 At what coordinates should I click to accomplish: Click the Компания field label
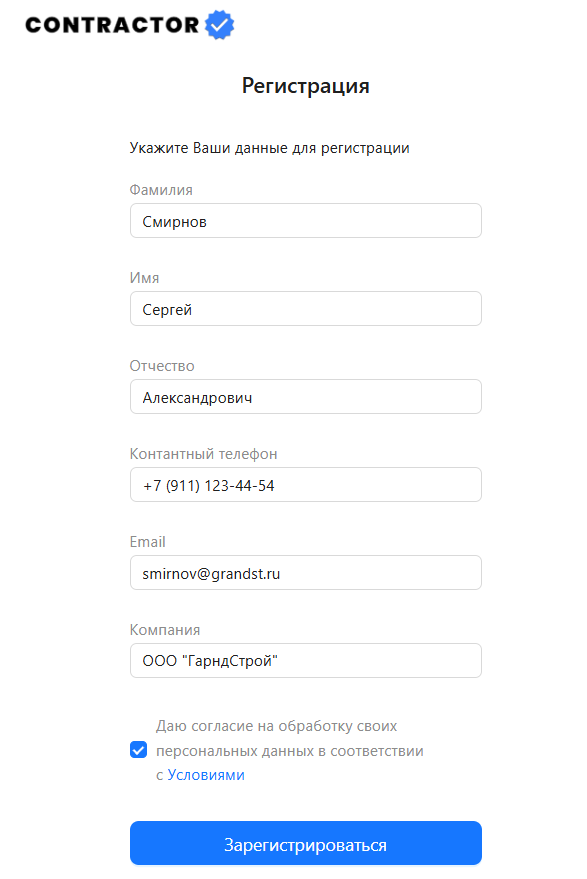[165, 630]
